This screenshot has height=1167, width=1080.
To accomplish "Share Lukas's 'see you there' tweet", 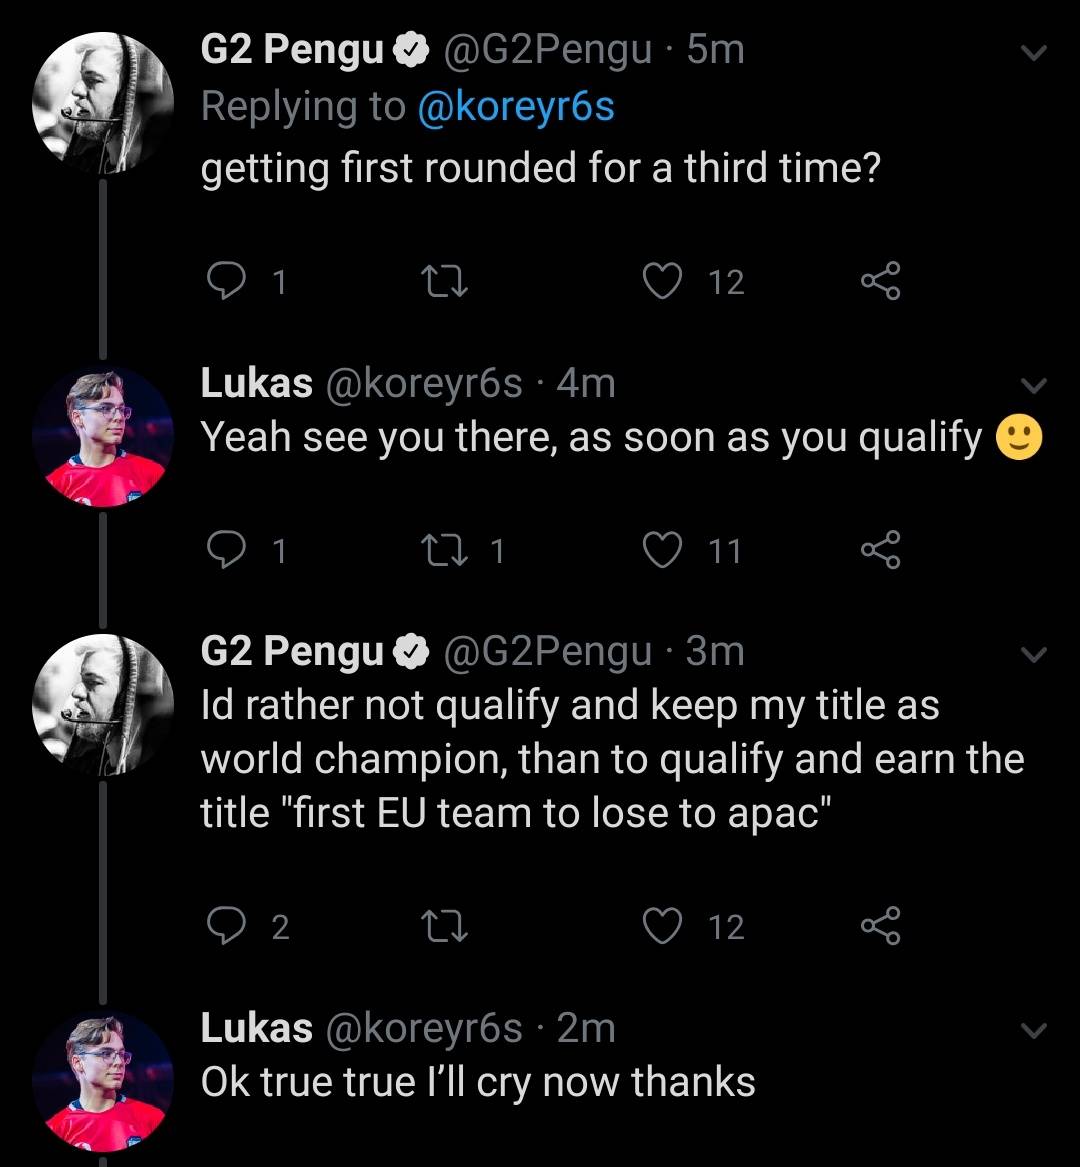I will click(881, 550).
